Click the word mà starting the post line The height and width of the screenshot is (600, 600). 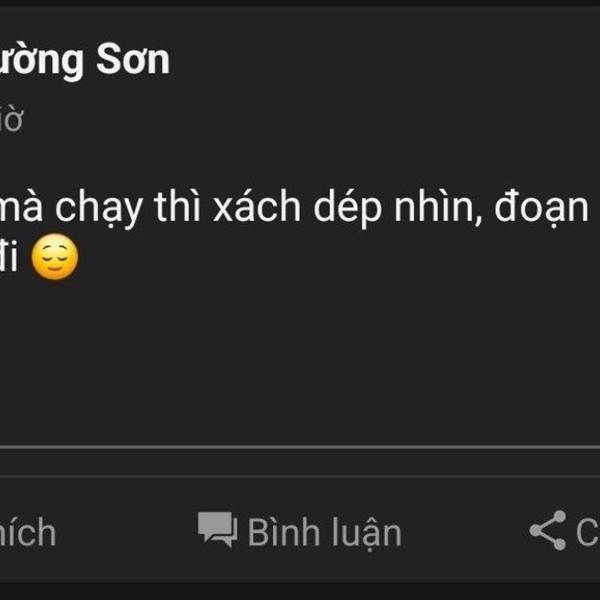point(21,209)
